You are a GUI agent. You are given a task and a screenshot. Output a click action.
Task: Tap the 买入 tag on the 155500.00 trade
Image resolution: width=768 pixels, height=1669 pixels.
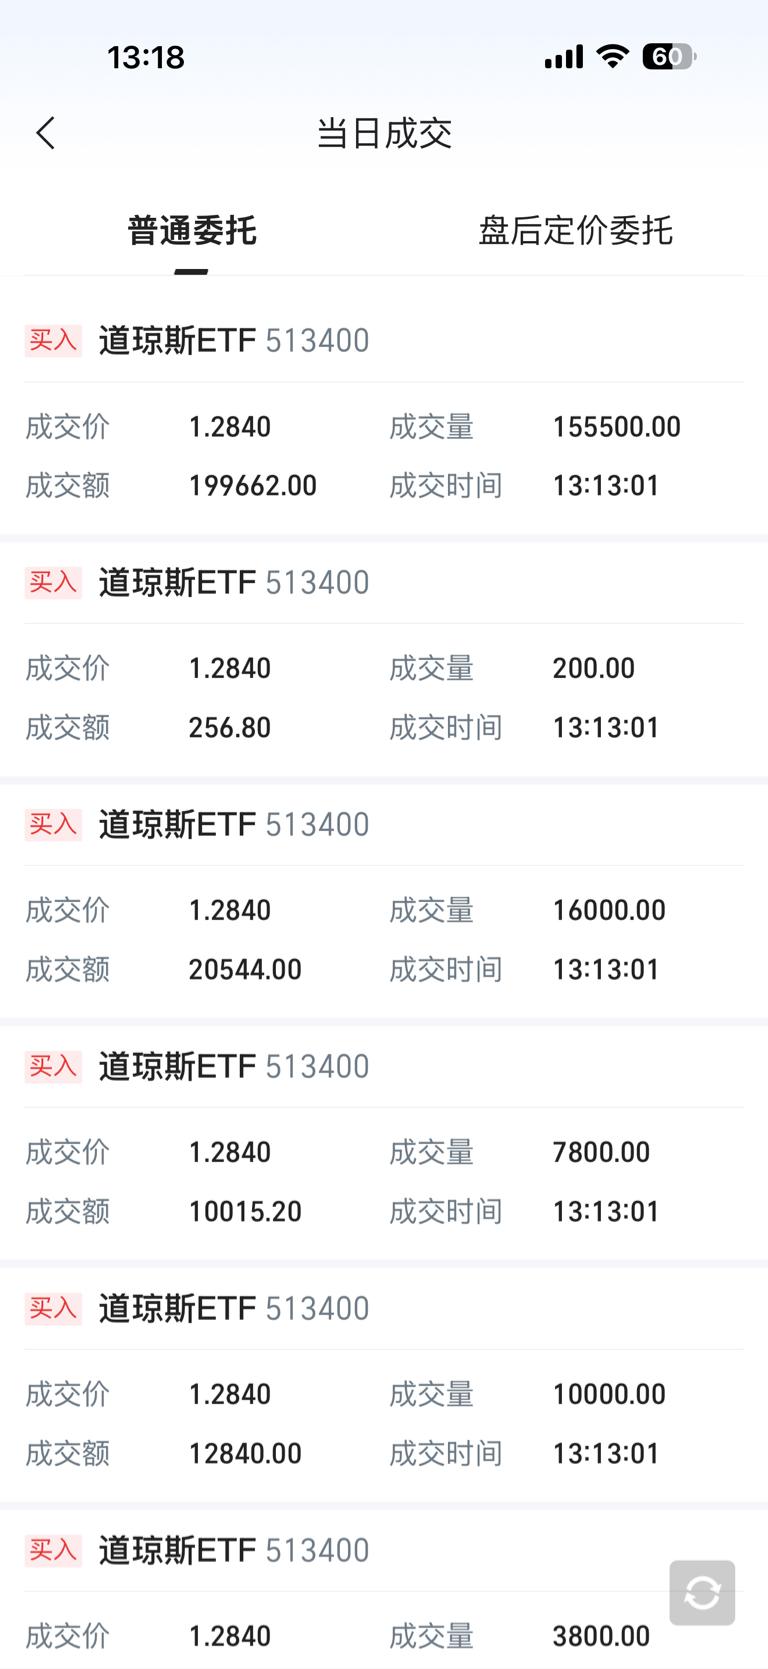click(53, 340)
